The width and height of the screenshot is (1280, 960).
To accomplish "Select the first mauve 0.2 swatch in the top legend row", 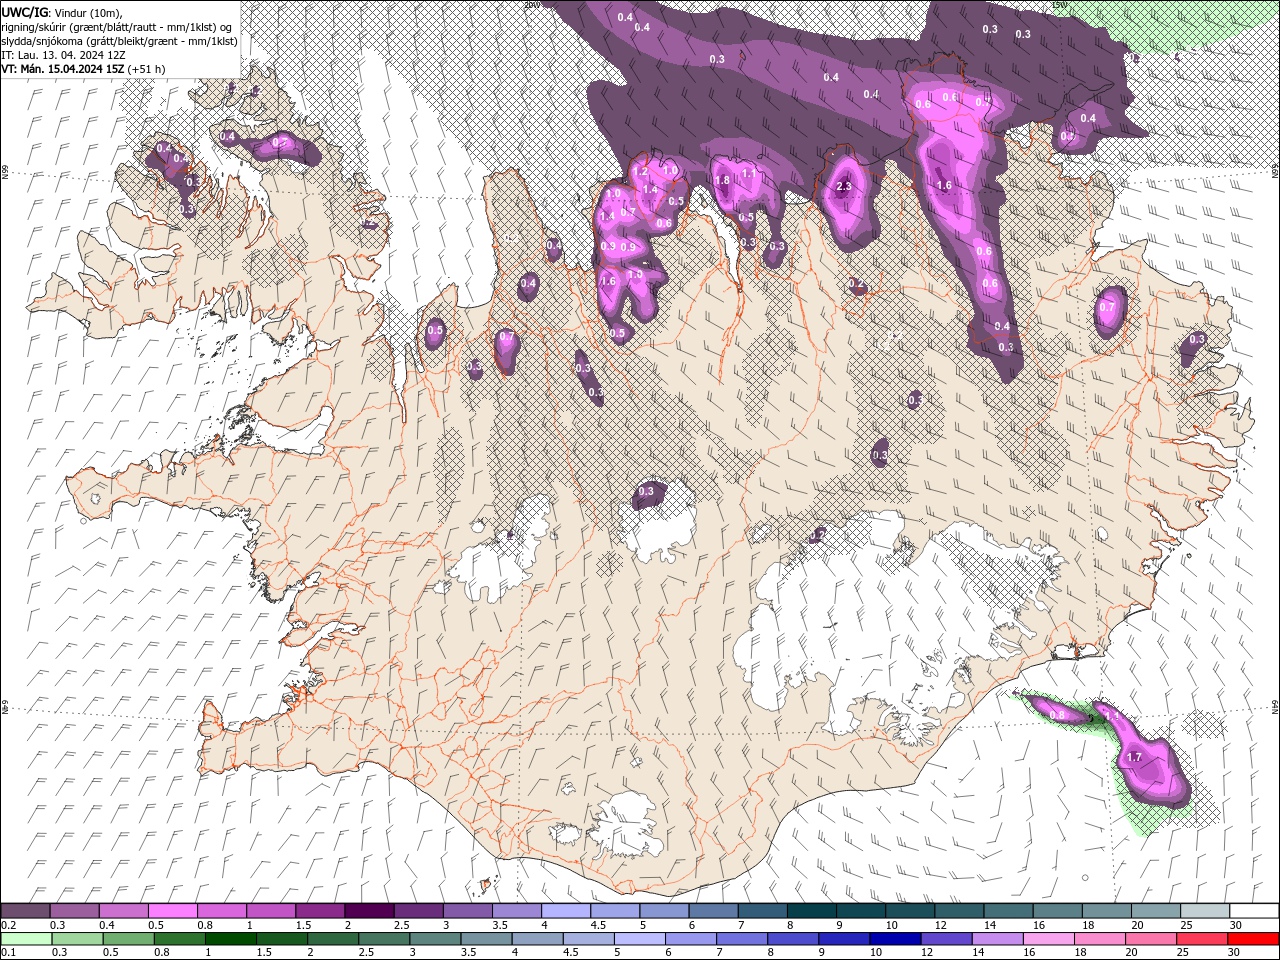I will [x=25, y=912].
